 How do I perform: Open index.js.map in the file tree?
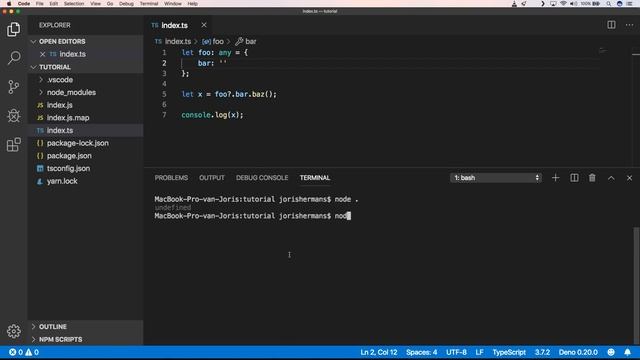click(x=68, y=118)
